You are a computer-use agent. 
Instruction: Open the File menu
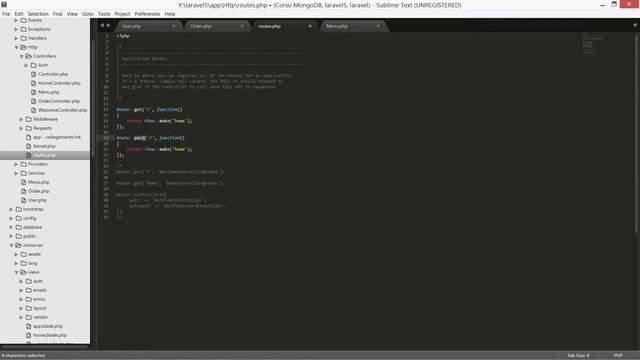(6, 14)
